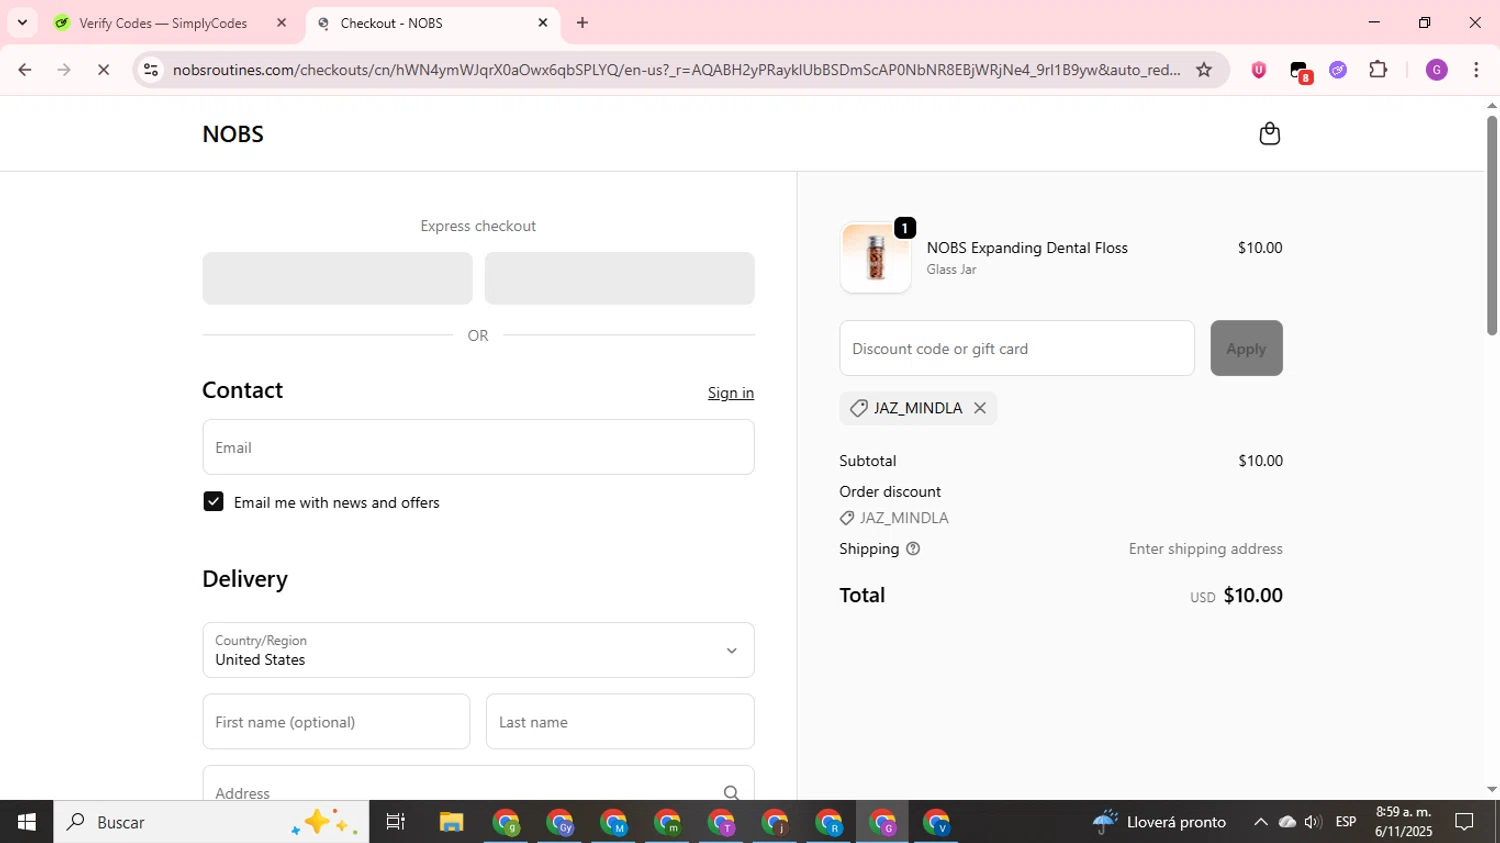This screenshot has height=843, width=1500.
Task: Click the ESP language indicator
Action: click(x=1346, y=822)
